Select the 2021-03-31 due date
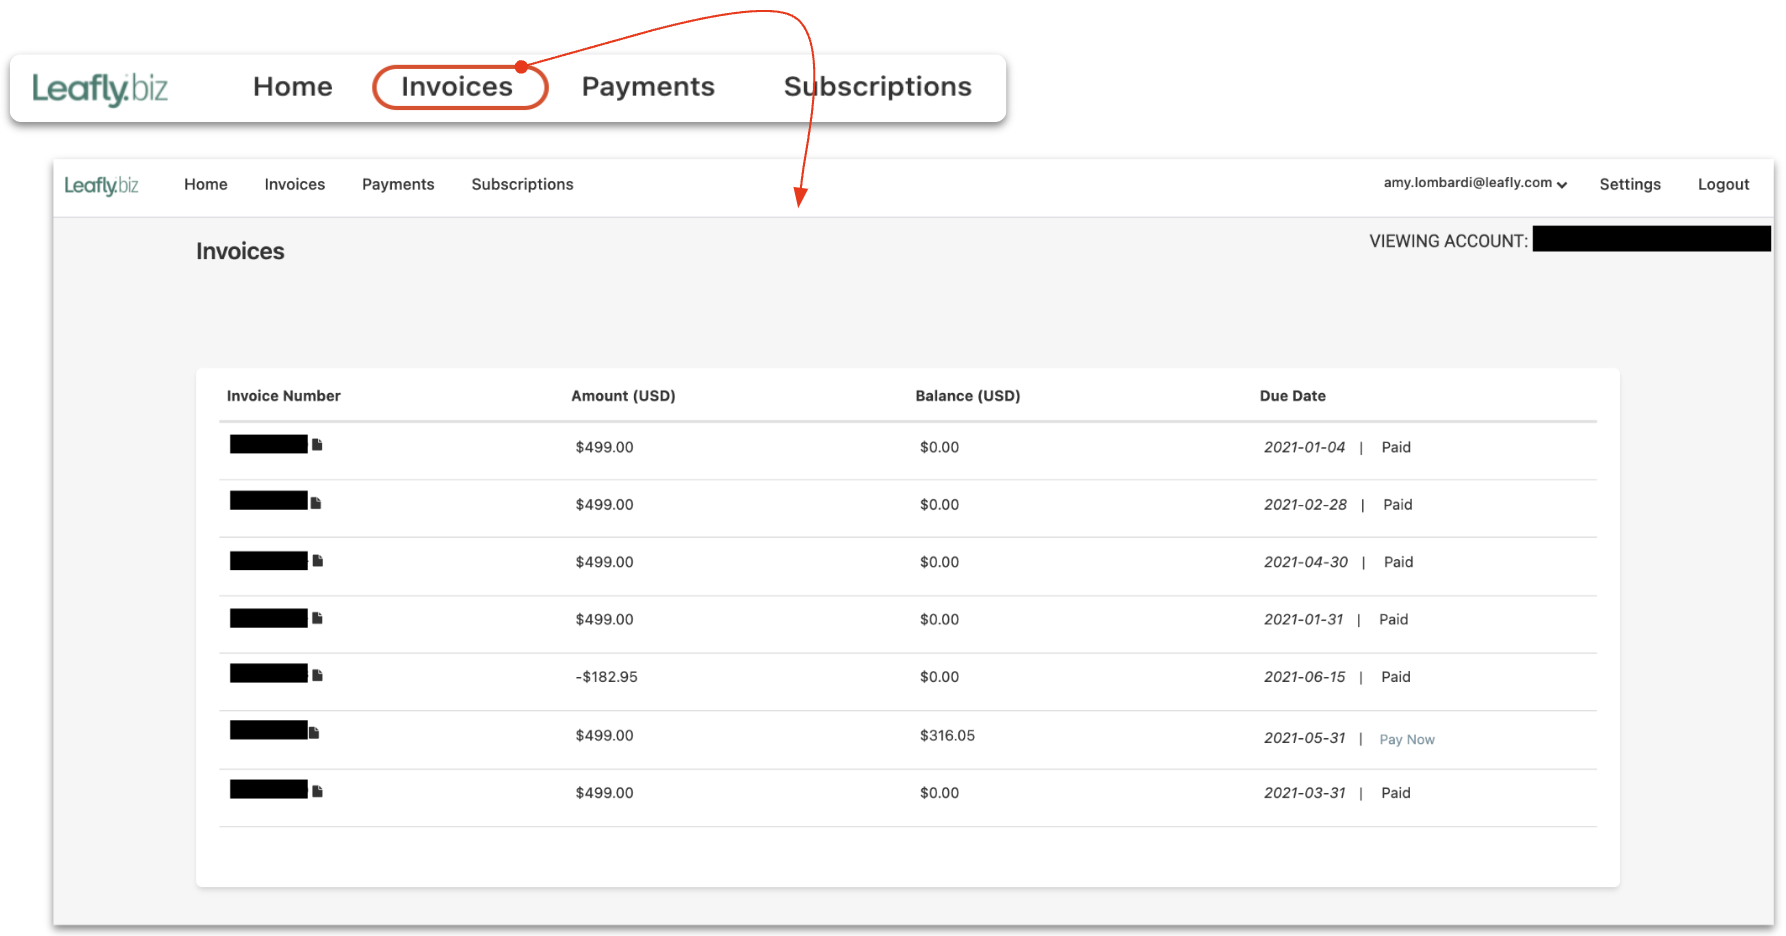 pos(1304,793)
